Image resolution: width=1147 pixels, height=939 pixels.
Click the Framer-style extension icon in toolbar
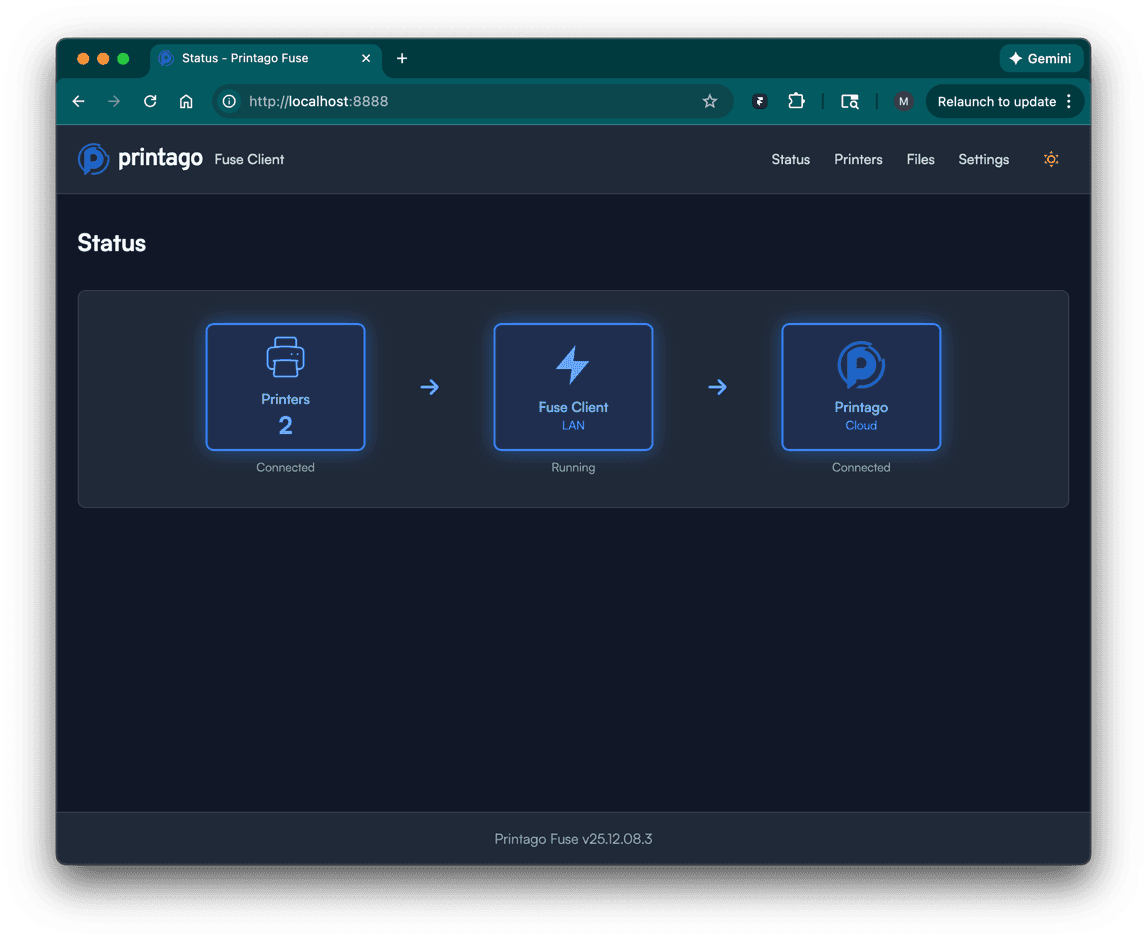pos(759,102)
